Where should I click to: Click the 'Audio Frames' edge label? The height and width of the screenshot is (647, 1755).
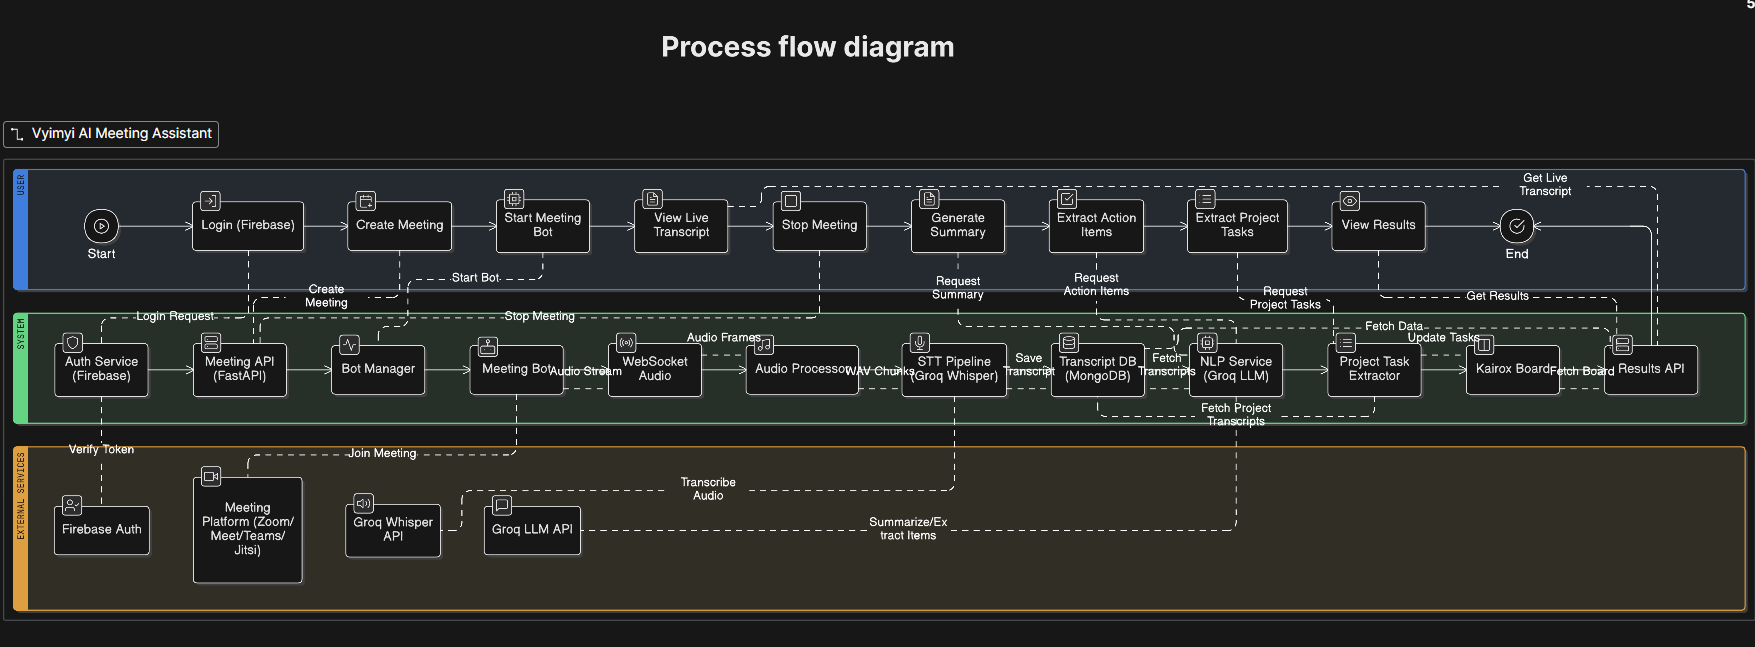coord(723,338)
